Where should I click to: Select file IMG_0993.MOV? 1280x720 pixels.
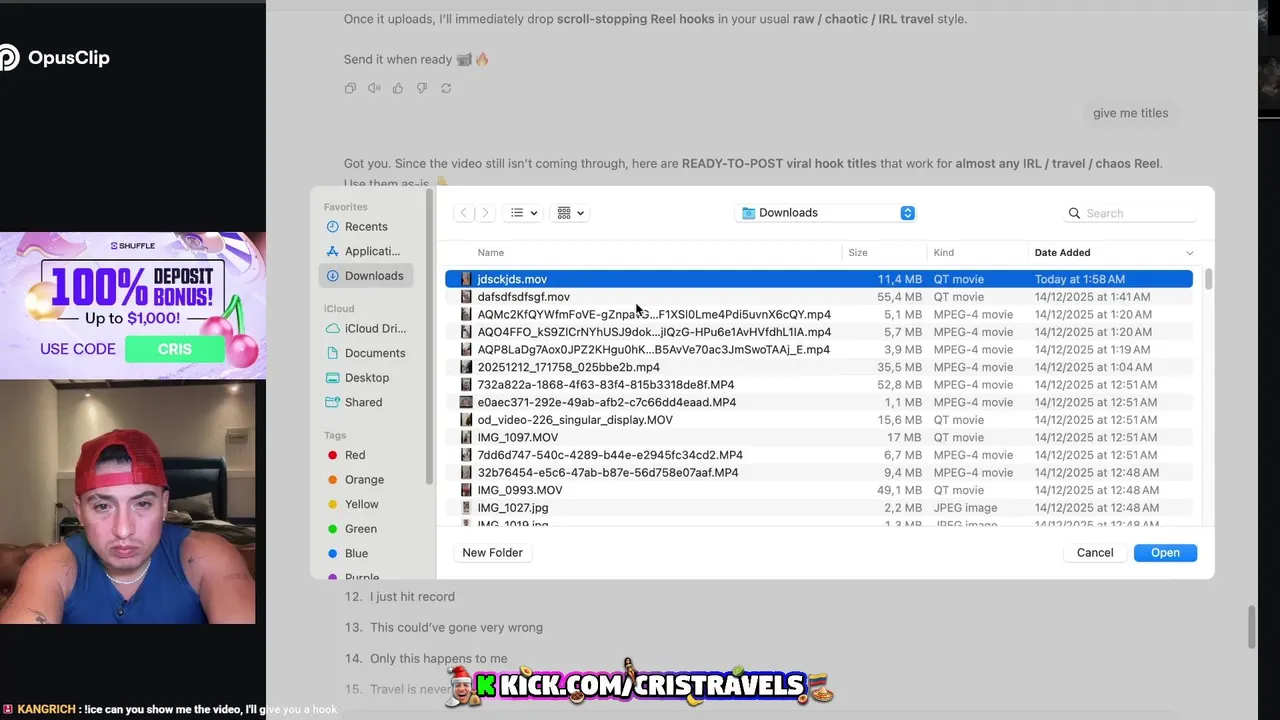pyautogui.click(x=819, y=490)
